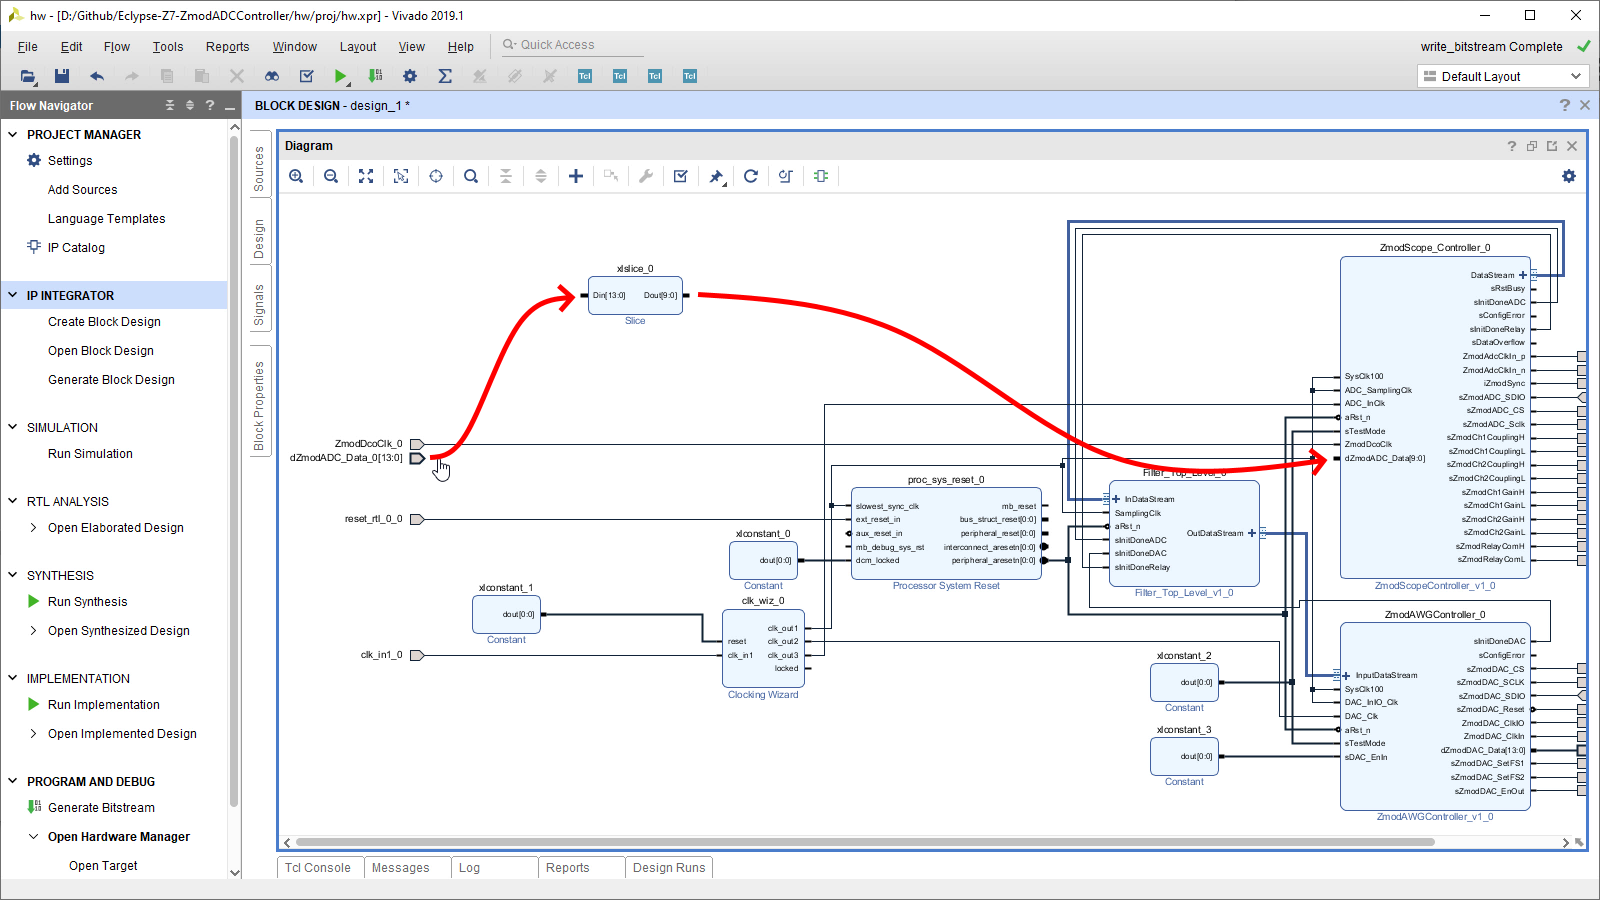Expand Open Implemented Design
Screen dimensions: 1600x900
pyautogui.click(x=33, y=733)
